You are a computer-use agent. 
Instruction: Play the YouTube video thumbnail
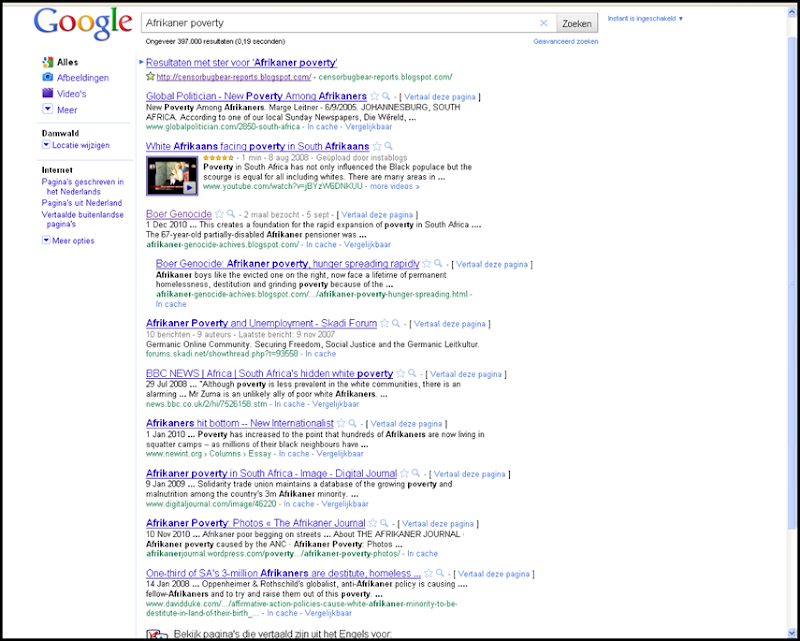click(172, 176)
